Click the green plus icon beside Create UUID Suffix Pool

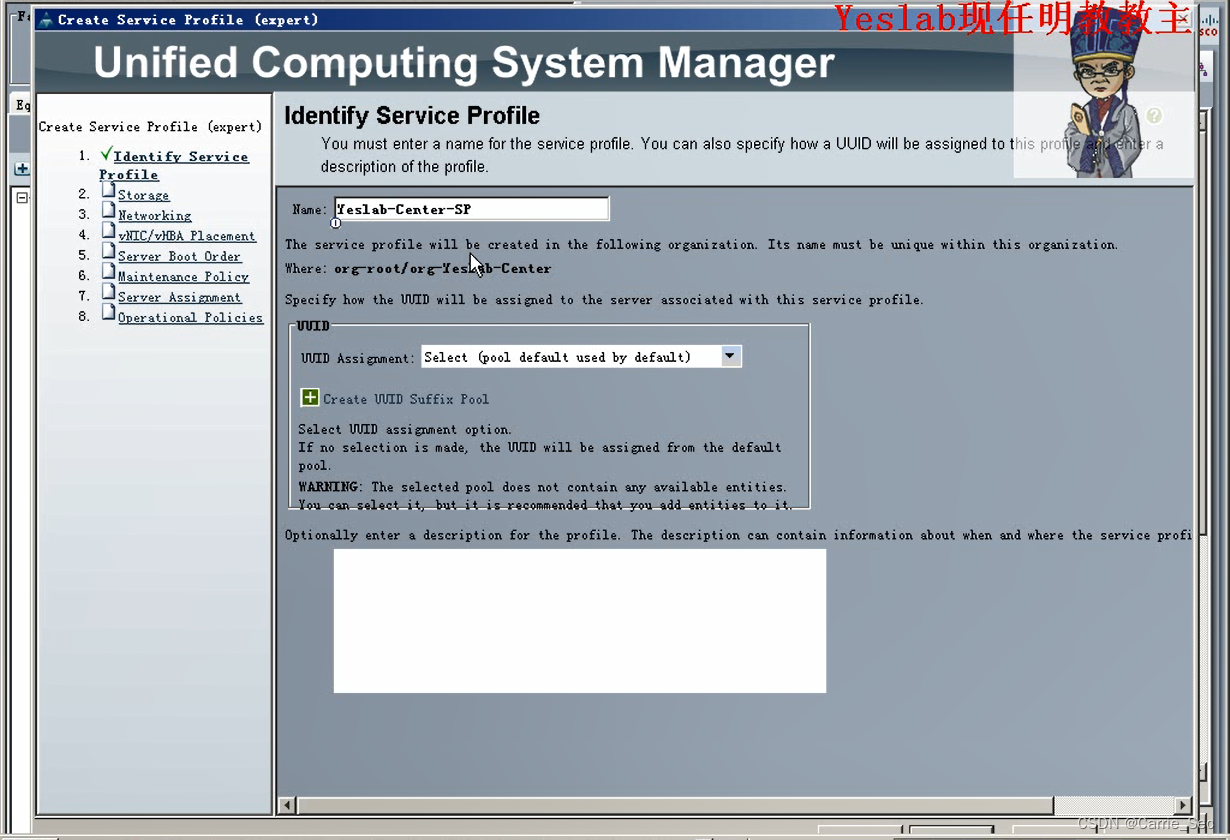point(310,398)
